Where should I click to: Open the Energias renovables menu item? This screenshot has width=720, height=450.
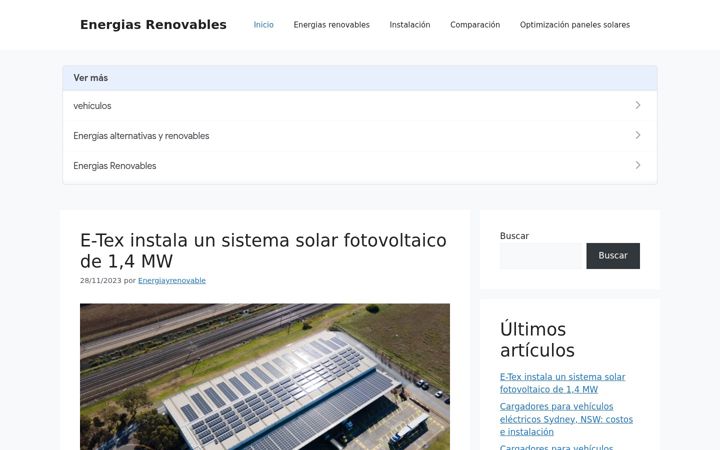click(x=332, y=25)
